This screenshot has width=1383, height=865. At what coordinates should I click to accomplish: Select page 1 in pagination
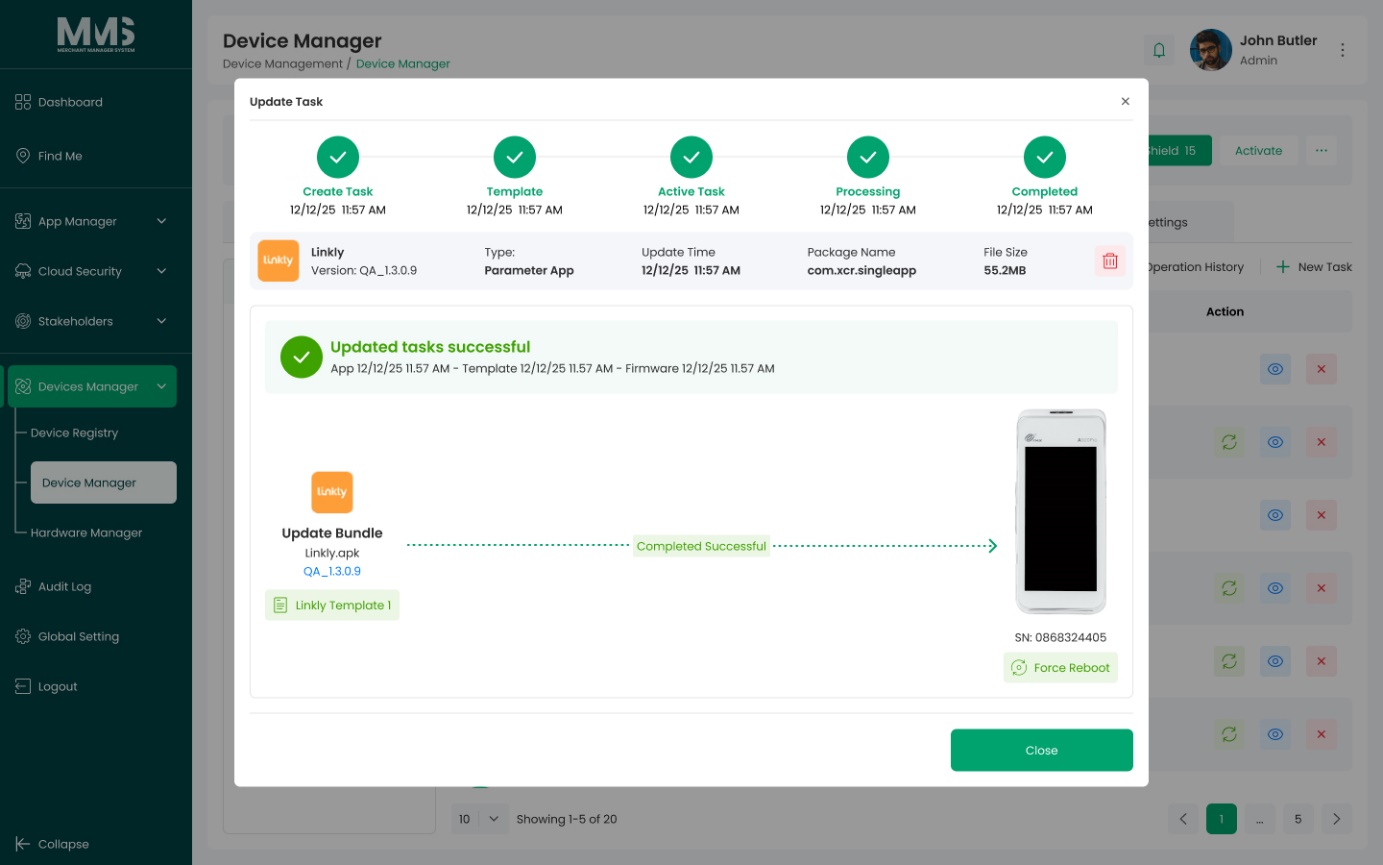(x=1221, y=819)
